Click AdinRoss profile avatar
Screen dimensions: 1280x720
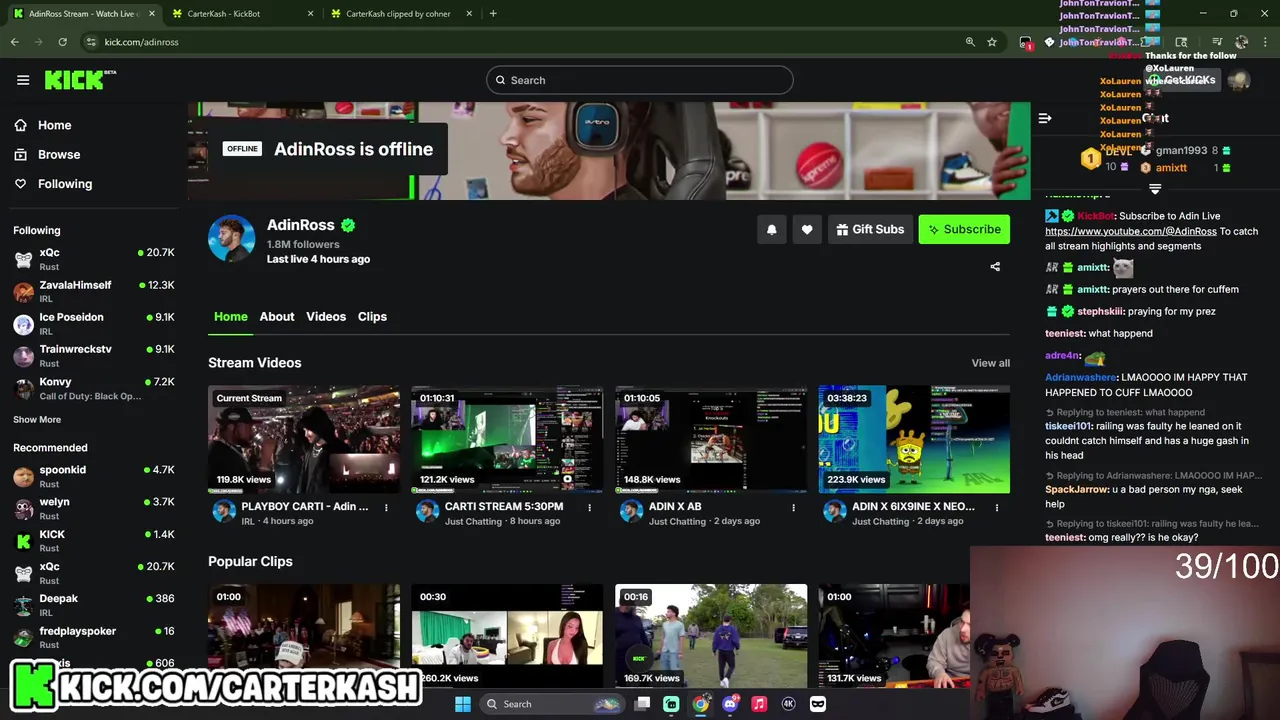(231, 239)
